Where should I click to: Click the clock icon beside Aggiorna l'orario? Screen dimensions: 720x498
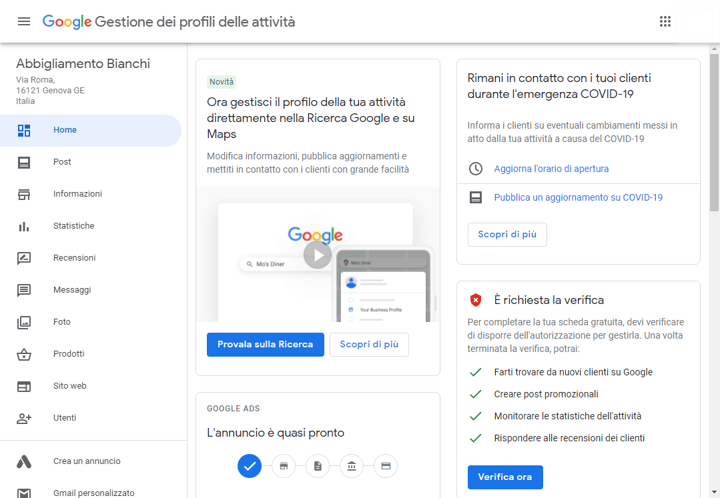(475, 168)
